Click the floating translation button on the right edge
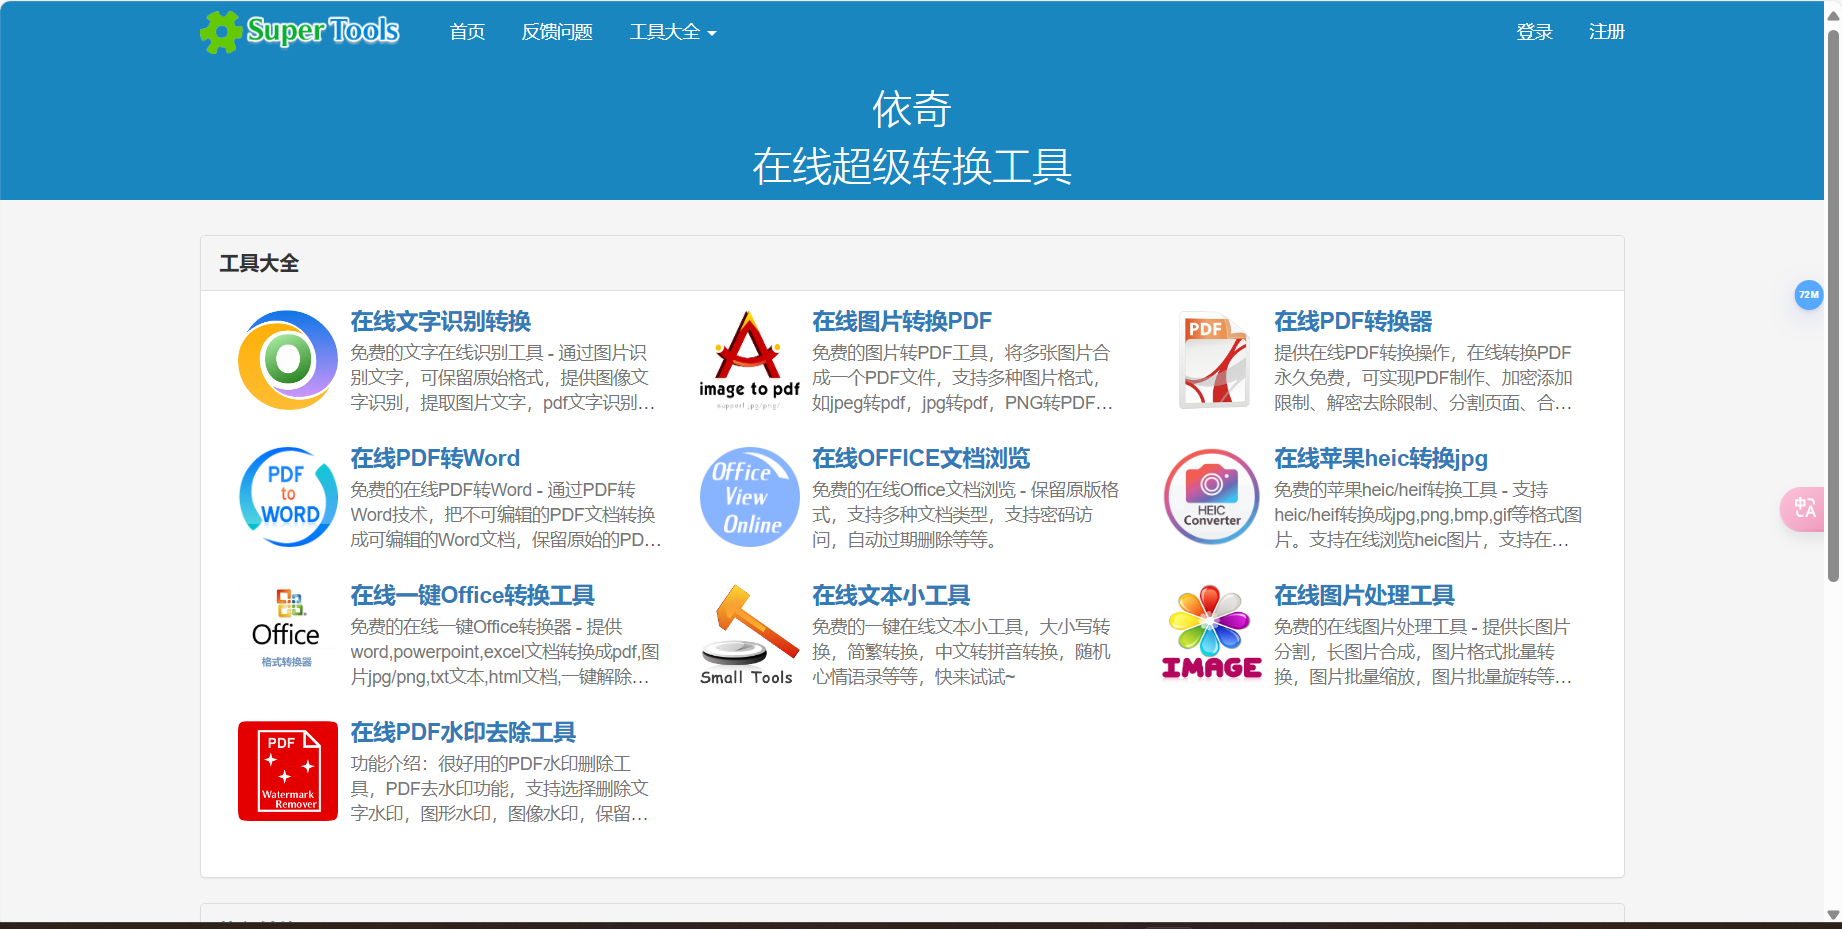 [1803, 509]
